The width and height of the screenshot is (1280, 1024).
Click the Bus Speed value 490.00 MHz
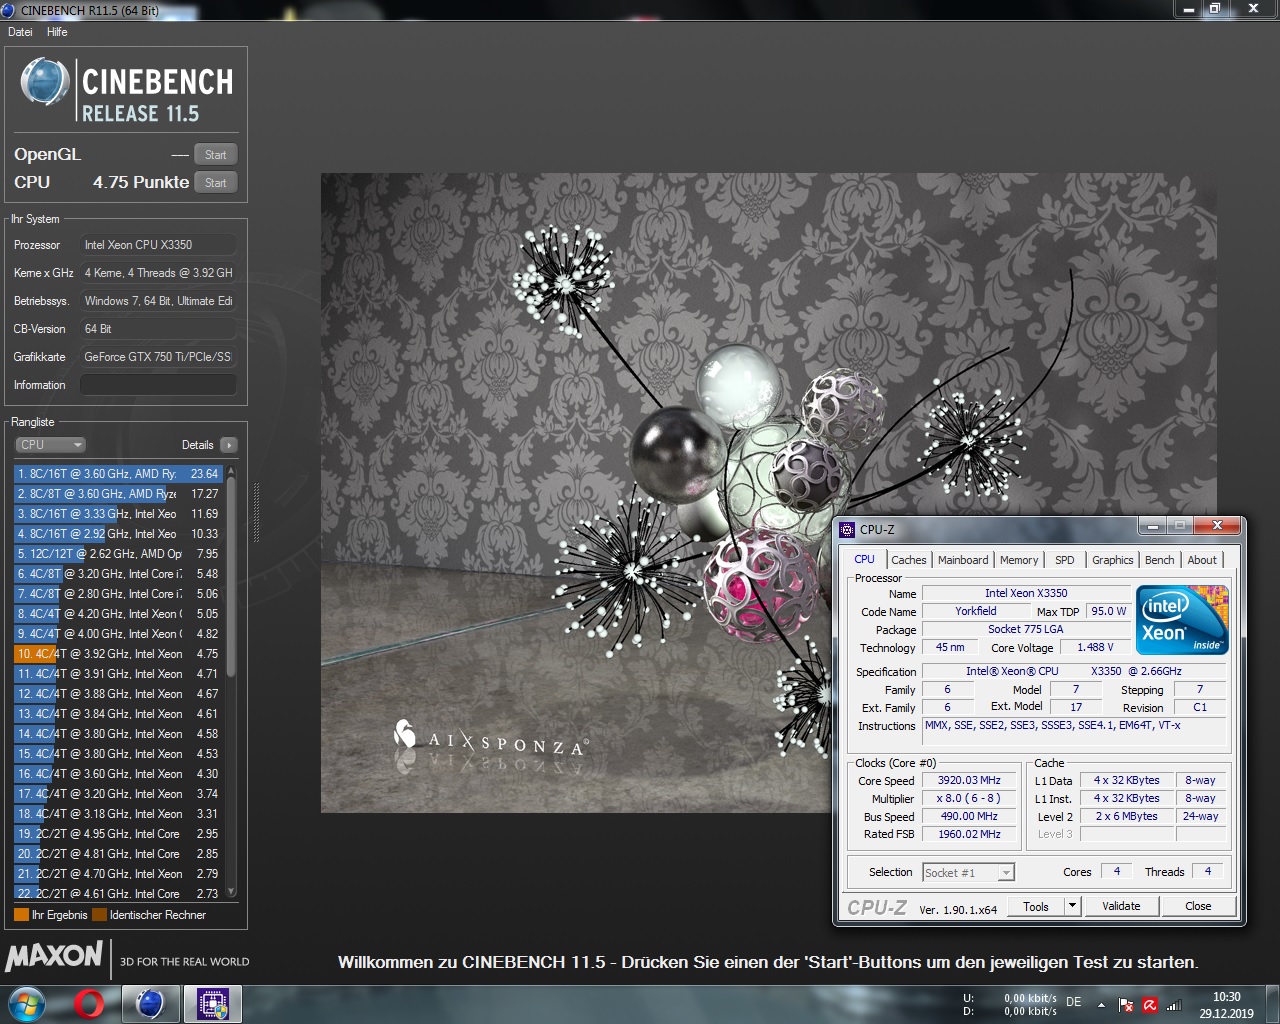[x=970, y=816]
